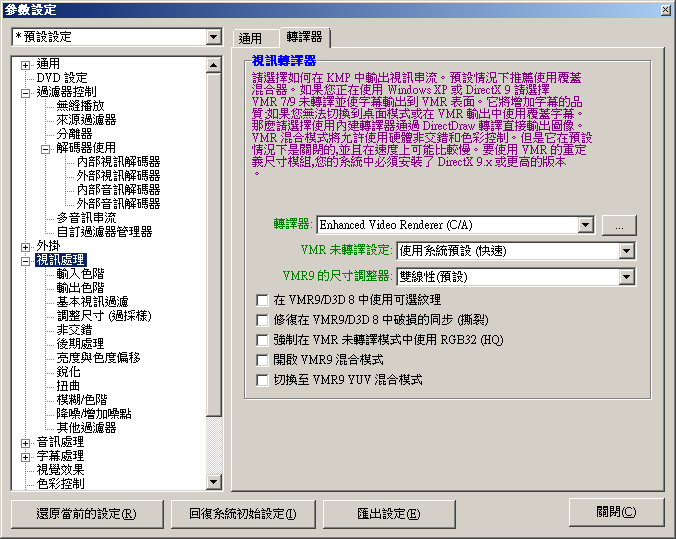Select 基本視訊過濾 in the tree
Screen dimensions: 676x539
click(x=92, y=301)
